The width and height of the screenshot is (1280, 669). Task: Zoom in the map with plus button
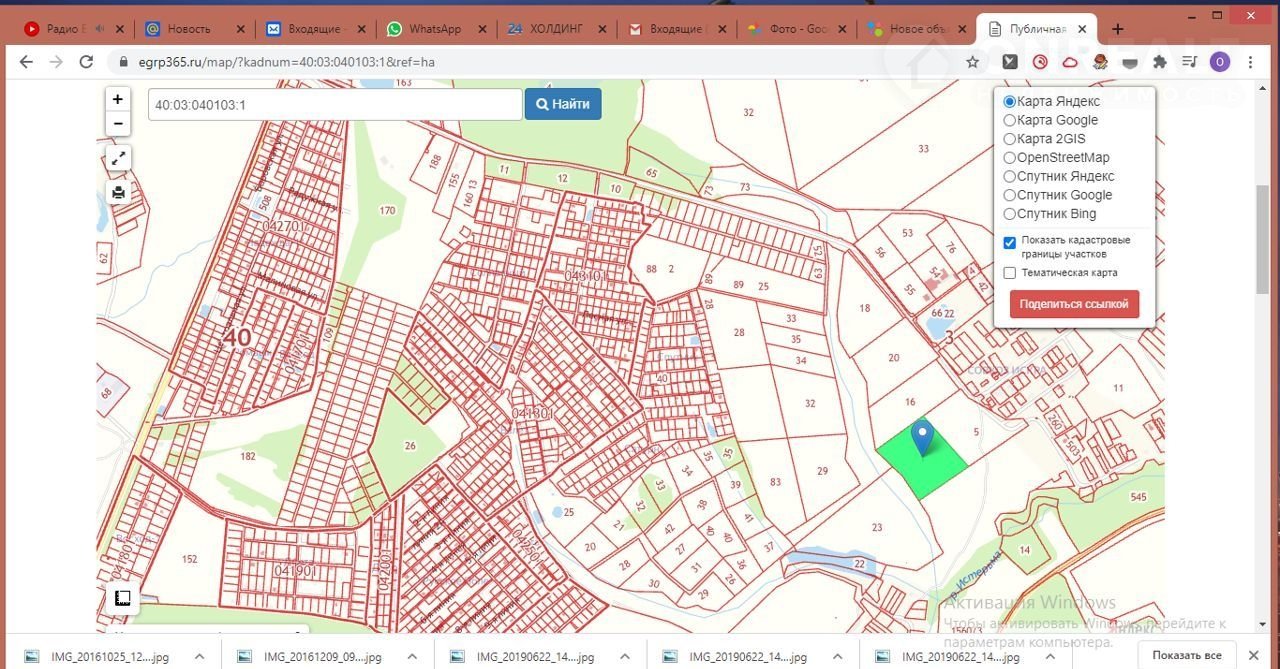click(x=118, y=99)
